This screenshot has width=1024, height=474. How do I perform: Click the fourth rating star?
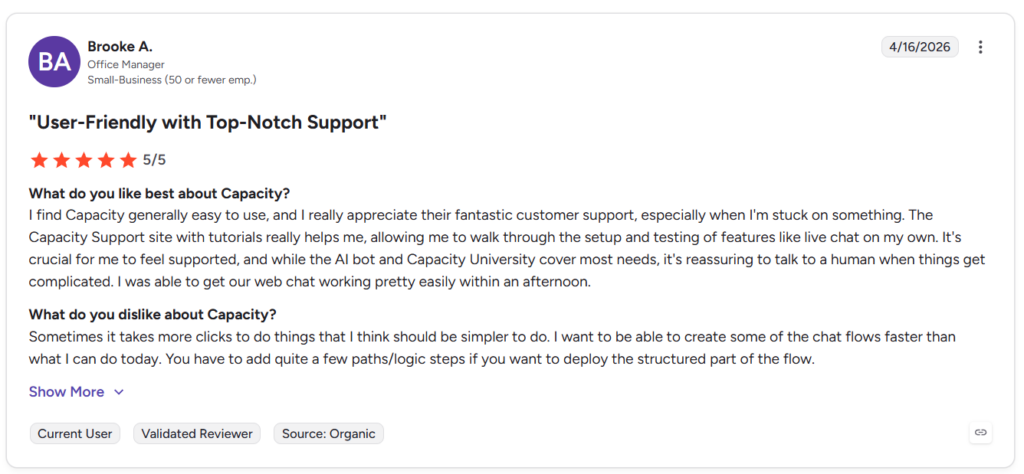pos(106,160)
